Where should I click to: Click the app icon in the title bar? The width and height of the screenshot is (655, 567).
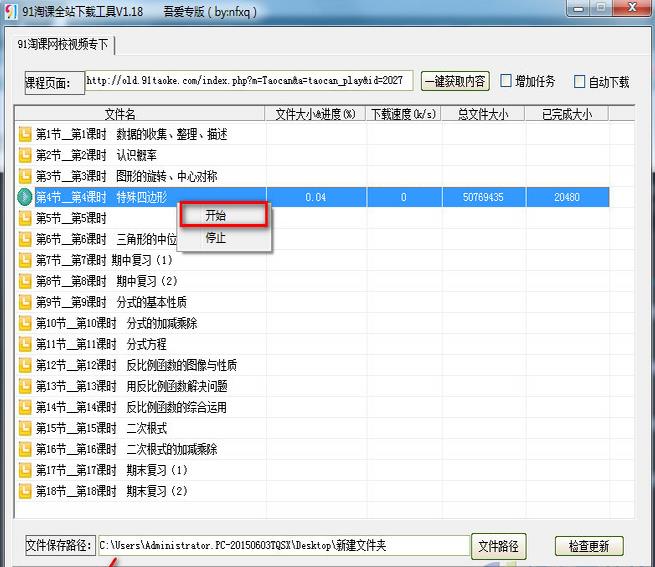tap(10, 11)
